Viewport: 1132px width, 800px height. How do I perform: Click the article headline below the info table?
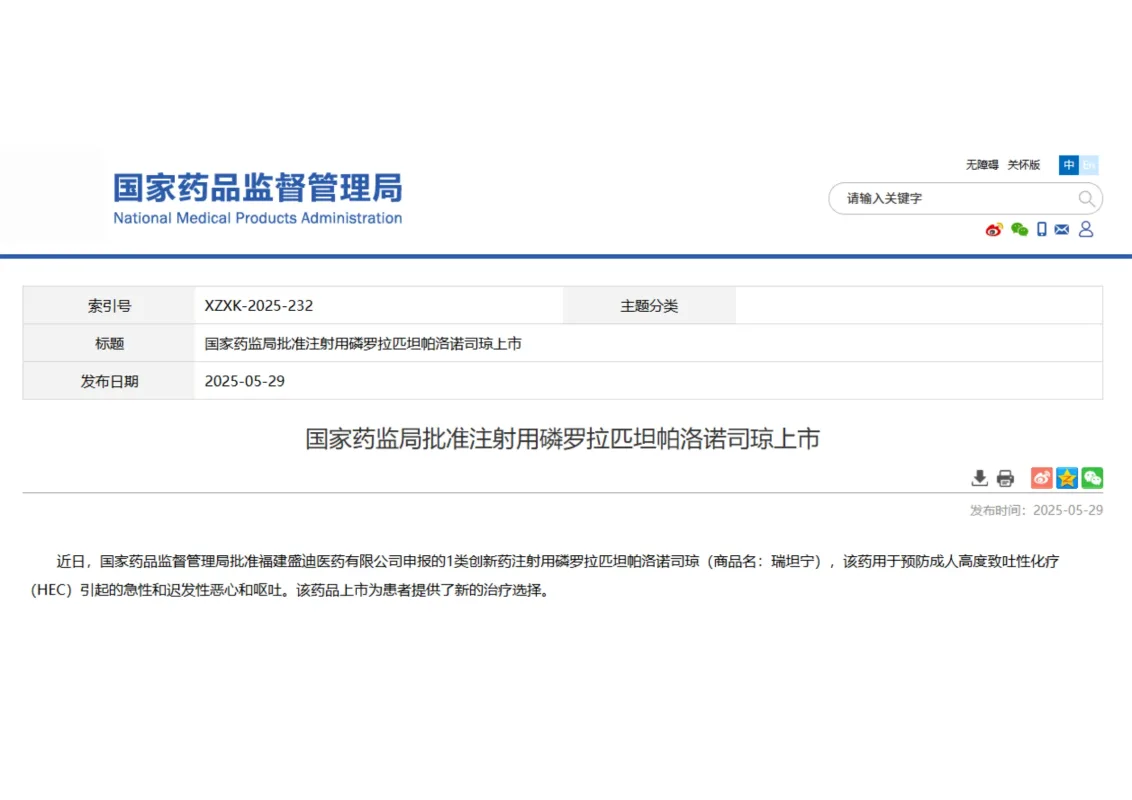tap(562, 438)
